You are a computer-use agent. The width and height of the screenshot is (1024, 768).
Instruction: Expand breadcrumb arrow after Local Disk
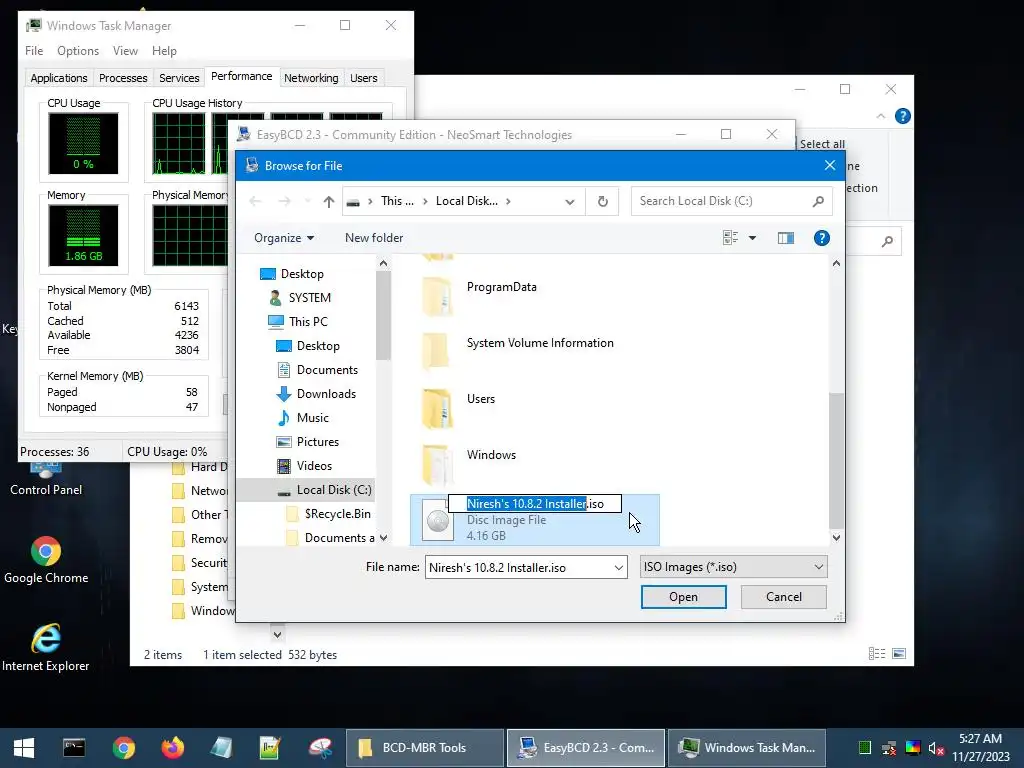click(508, 201)
